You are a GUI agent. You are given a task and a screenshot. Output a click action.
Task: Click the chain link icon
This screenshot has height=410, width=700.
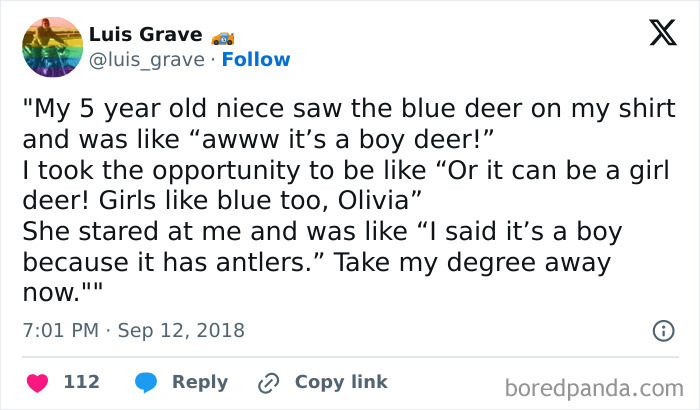point(267,382)
